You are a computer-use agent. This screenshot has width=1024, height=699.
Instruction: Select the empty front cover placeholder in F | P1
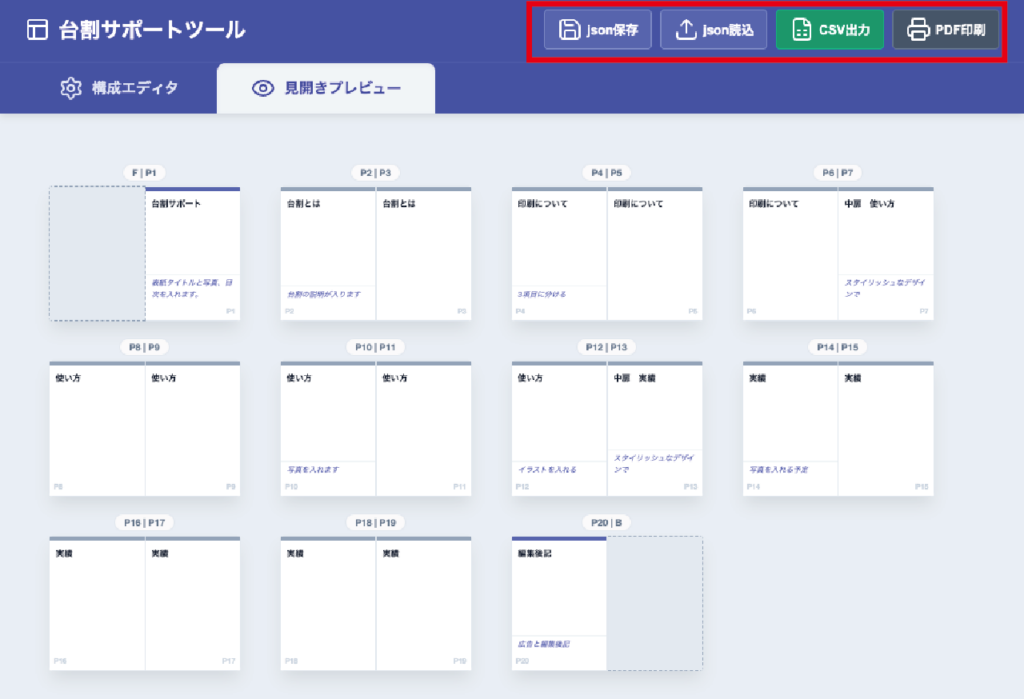[x=97, y=254]
